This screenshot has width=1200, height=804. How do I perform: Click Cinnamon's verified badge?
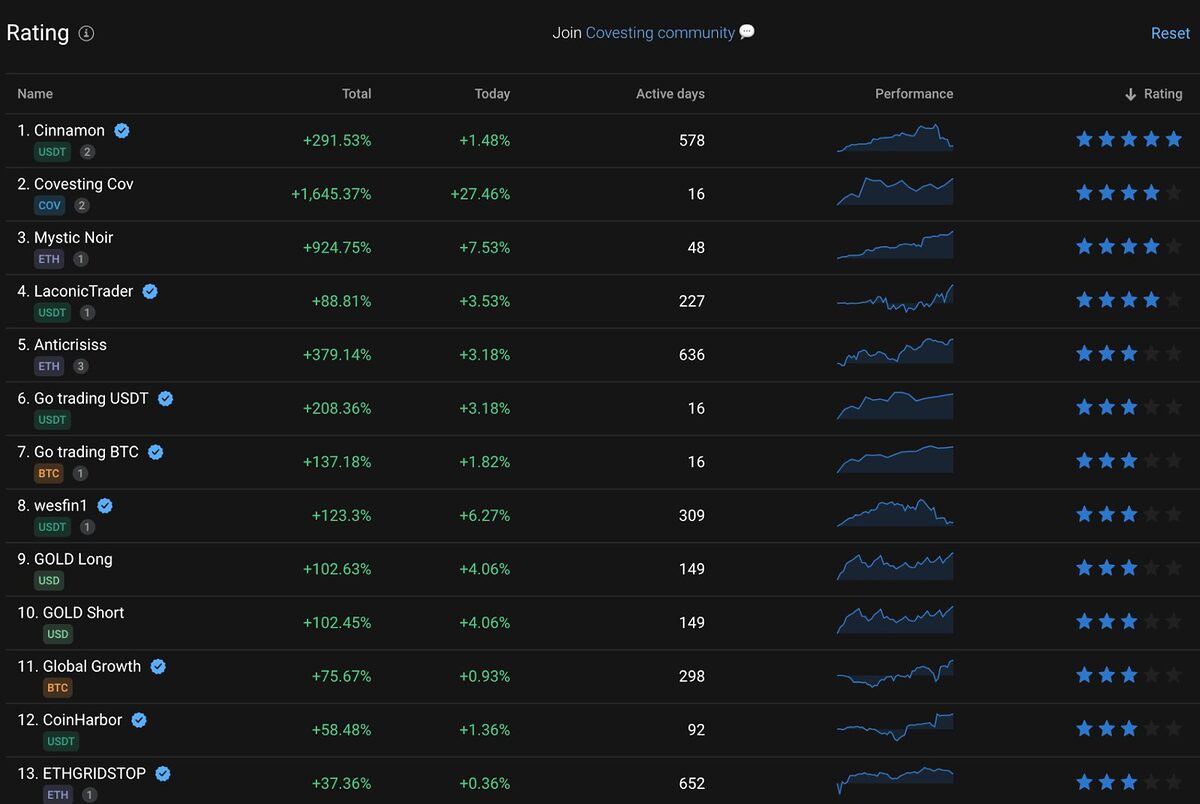pyautogui.click(x=122, y=130)
